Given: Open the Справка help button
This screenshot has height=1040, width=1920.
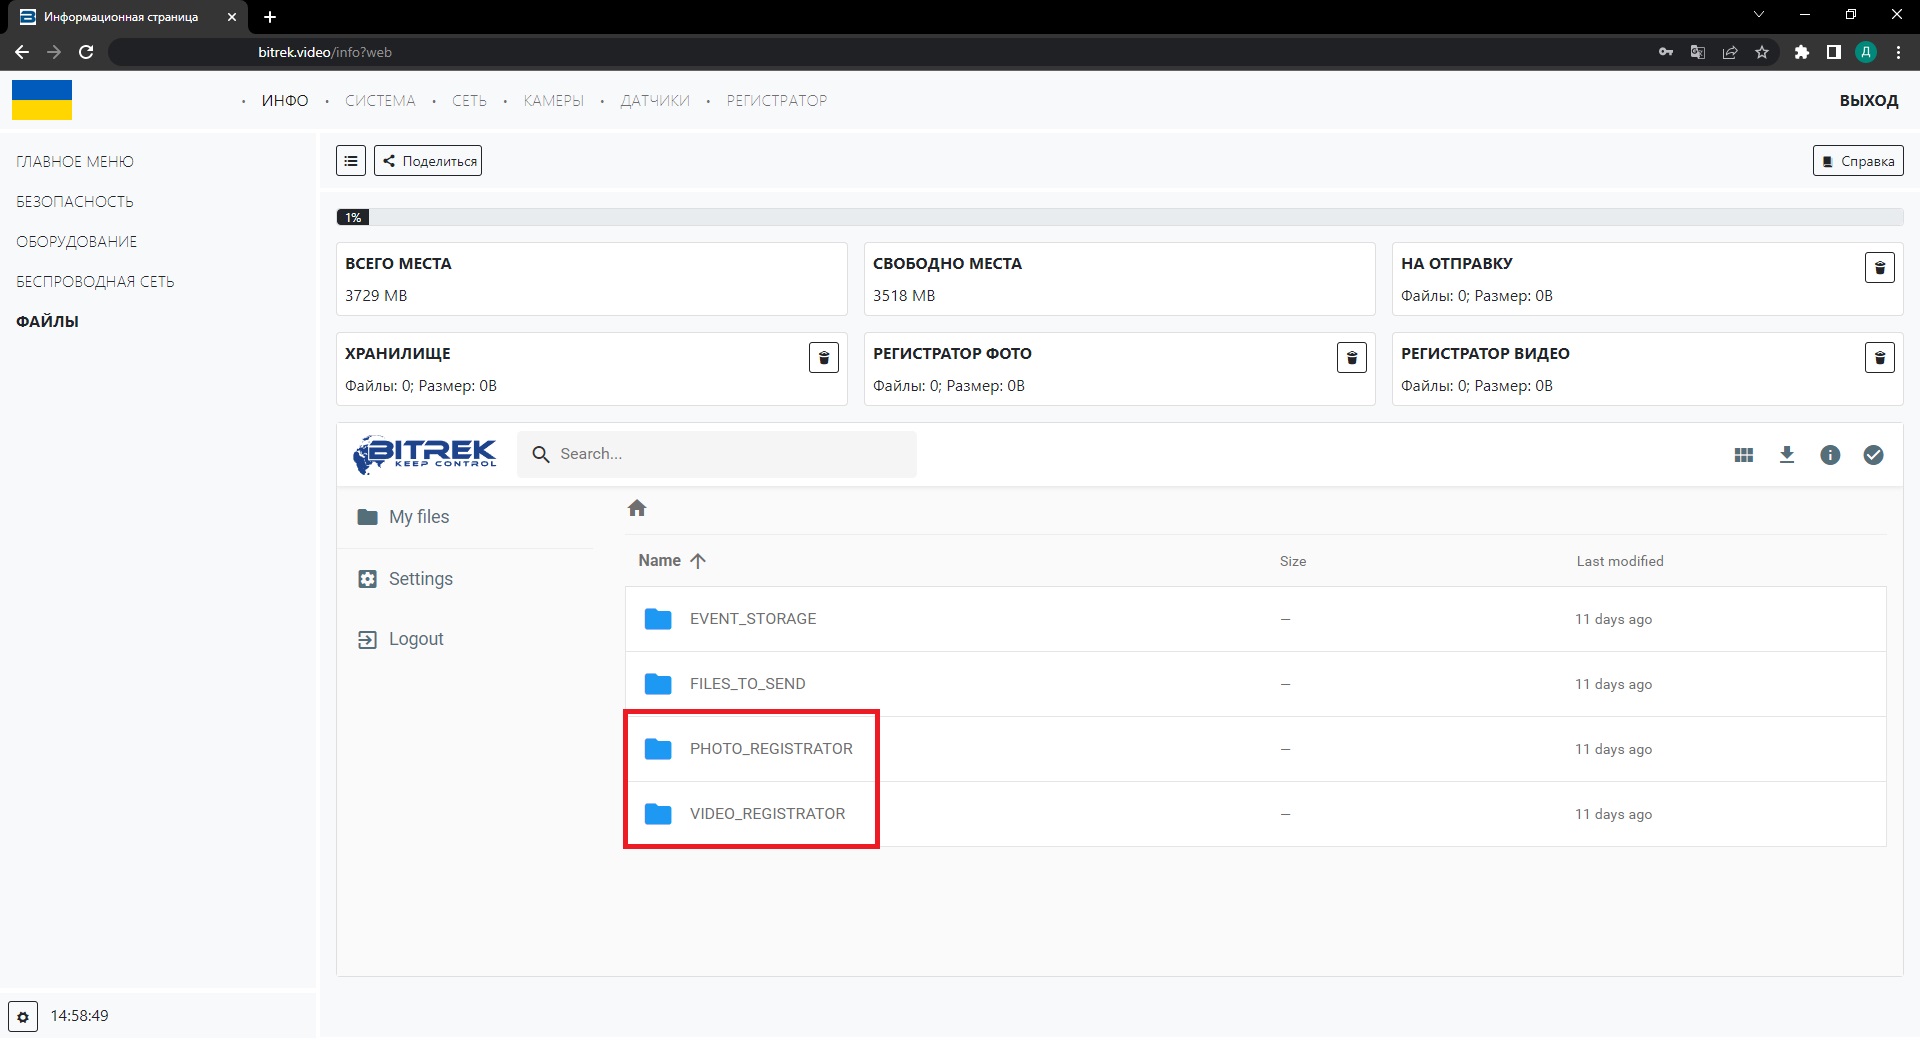Looking at the screenshot, I should [x=1857, y=161].
